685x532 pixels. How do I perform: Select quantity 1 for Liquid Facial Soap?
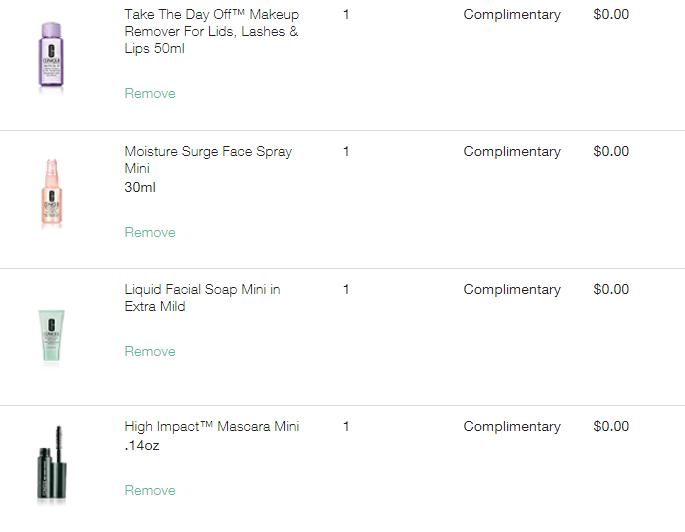pos(346,290)
